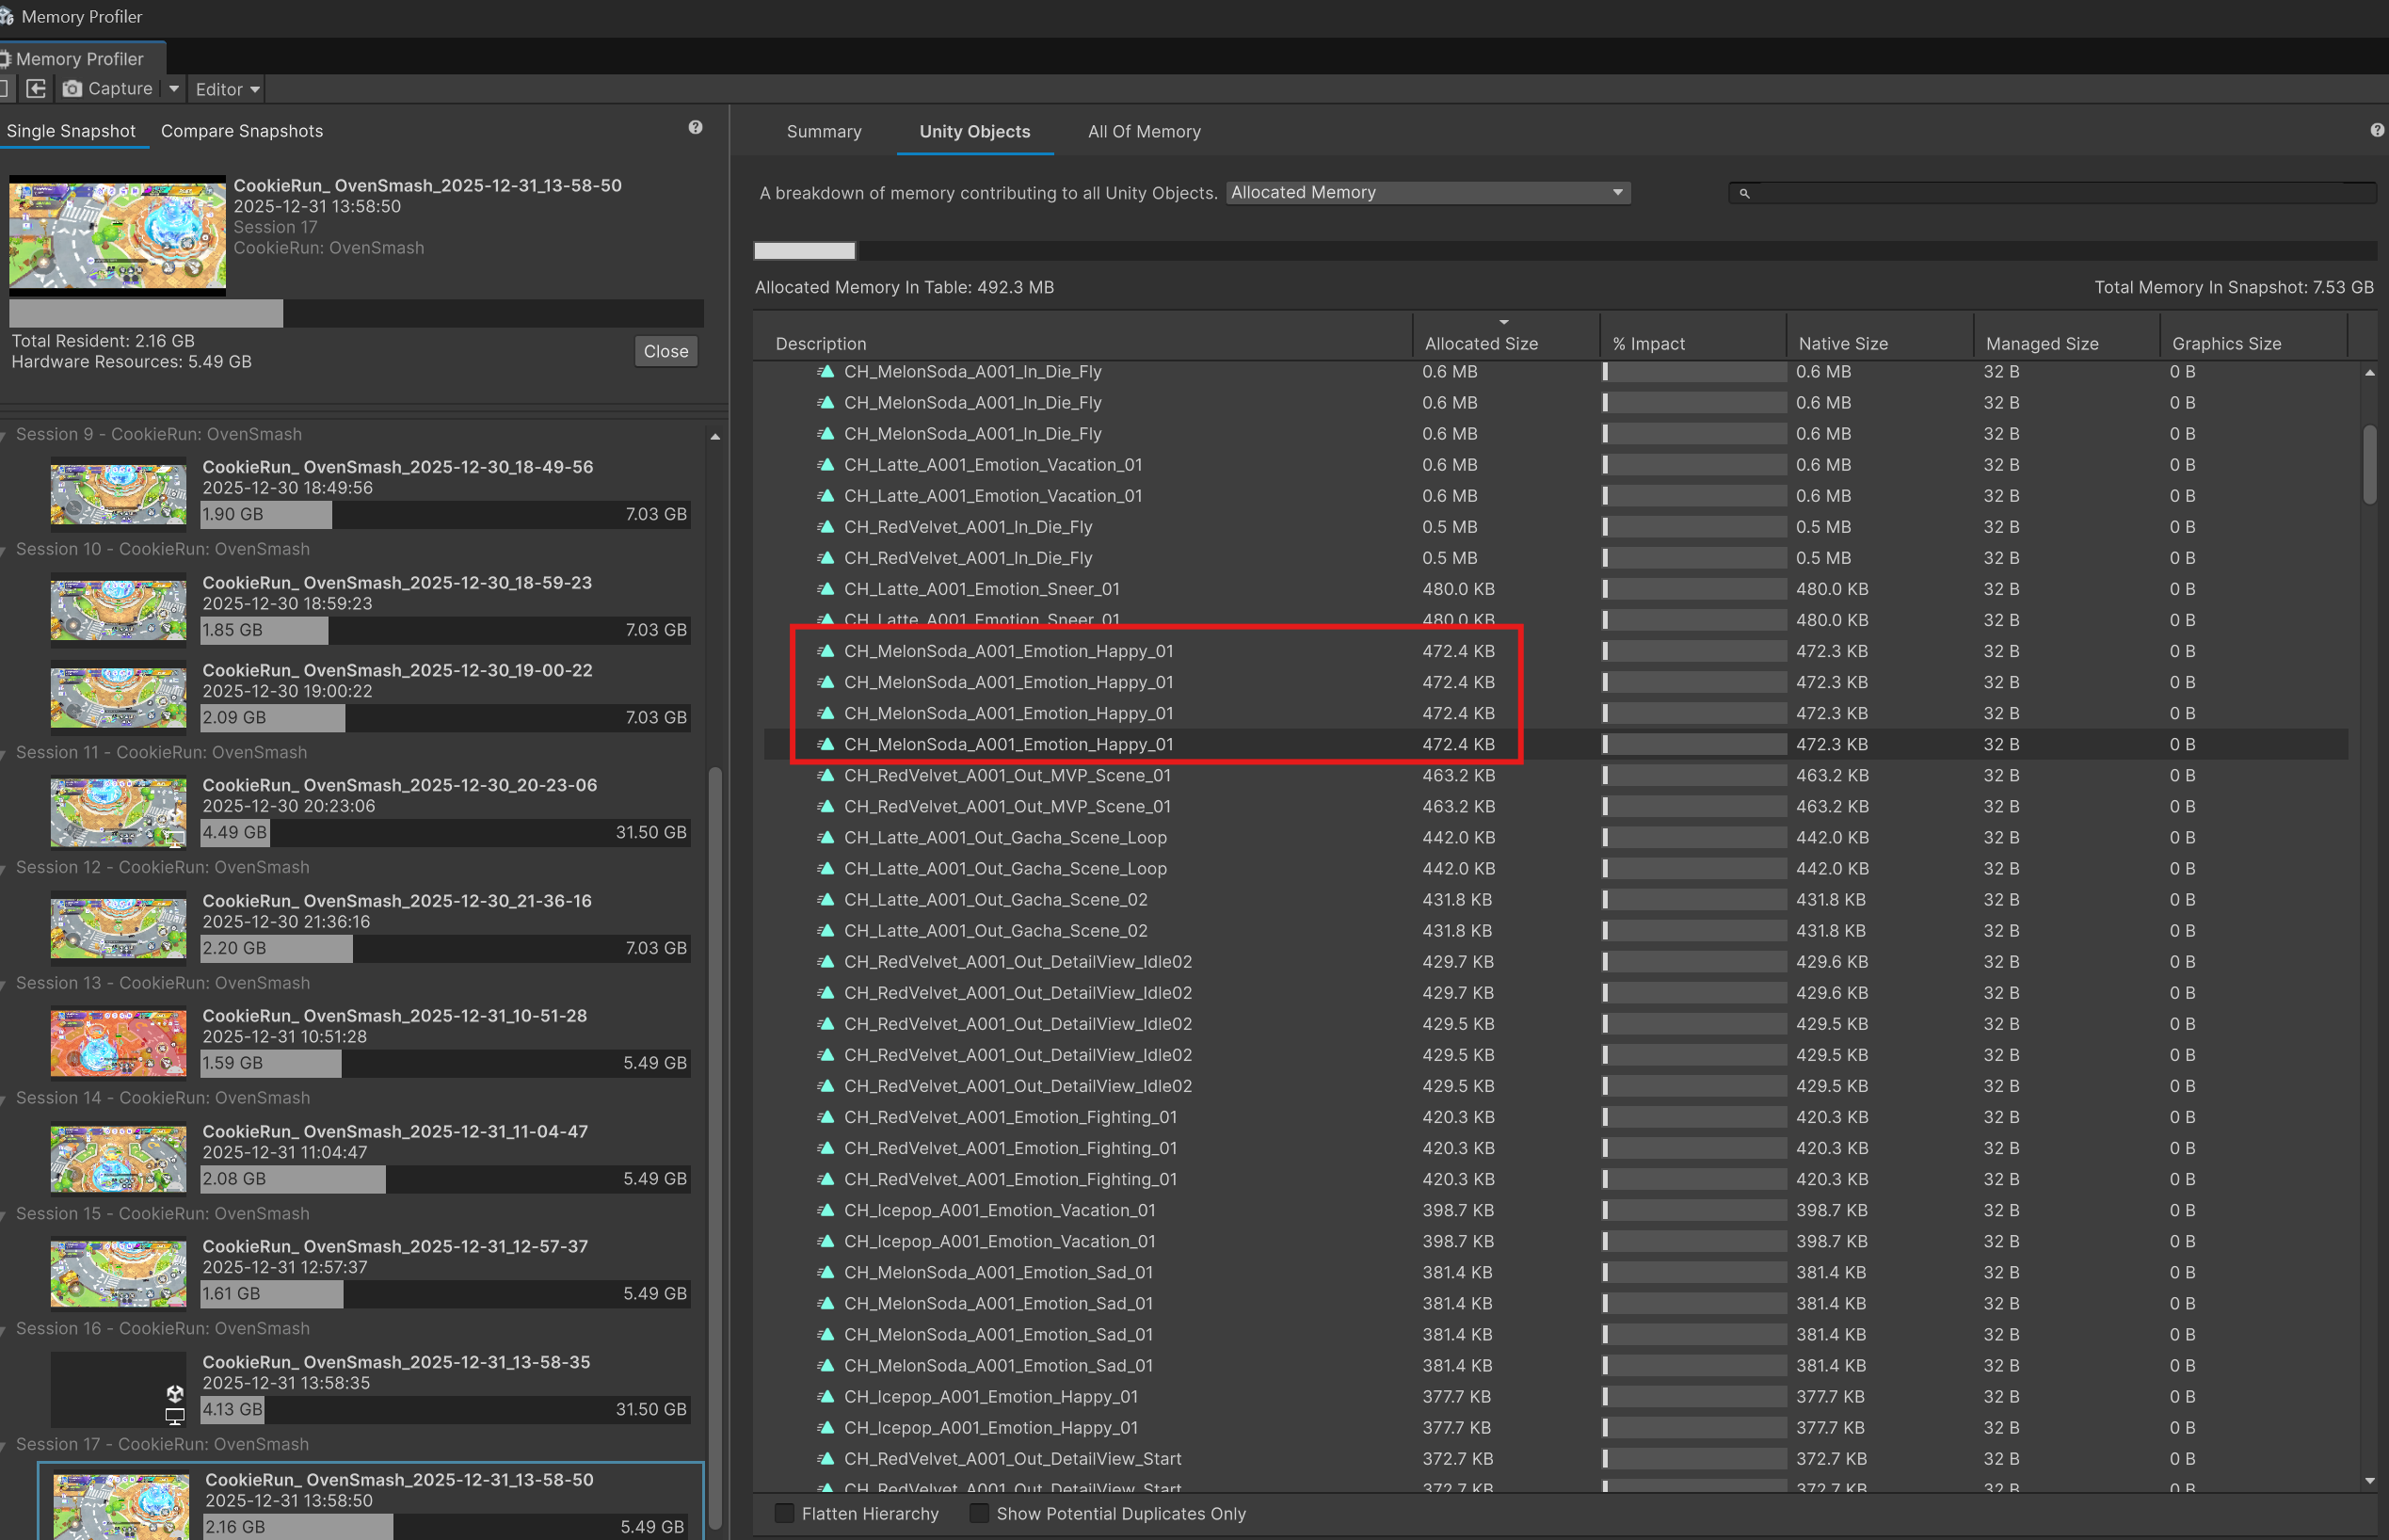Screen dimensions: 2389x1540
Task: Click the Unity logo in window title
Action: [6, 16]
